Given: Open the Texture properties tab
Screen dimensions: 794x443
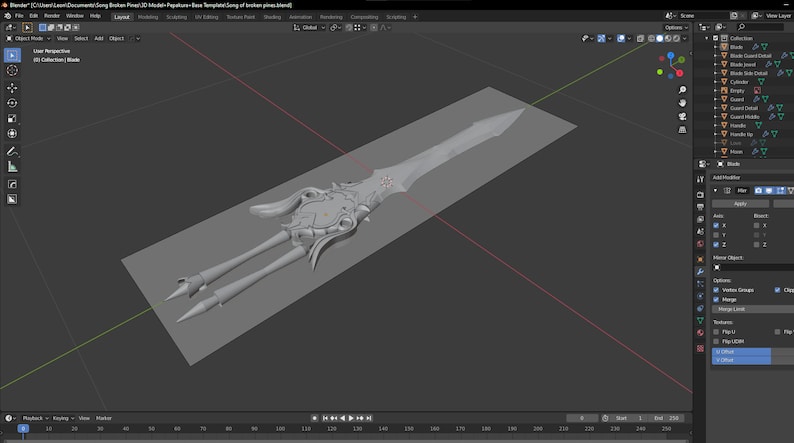Looking at the screenshot, I should (700, 348).
